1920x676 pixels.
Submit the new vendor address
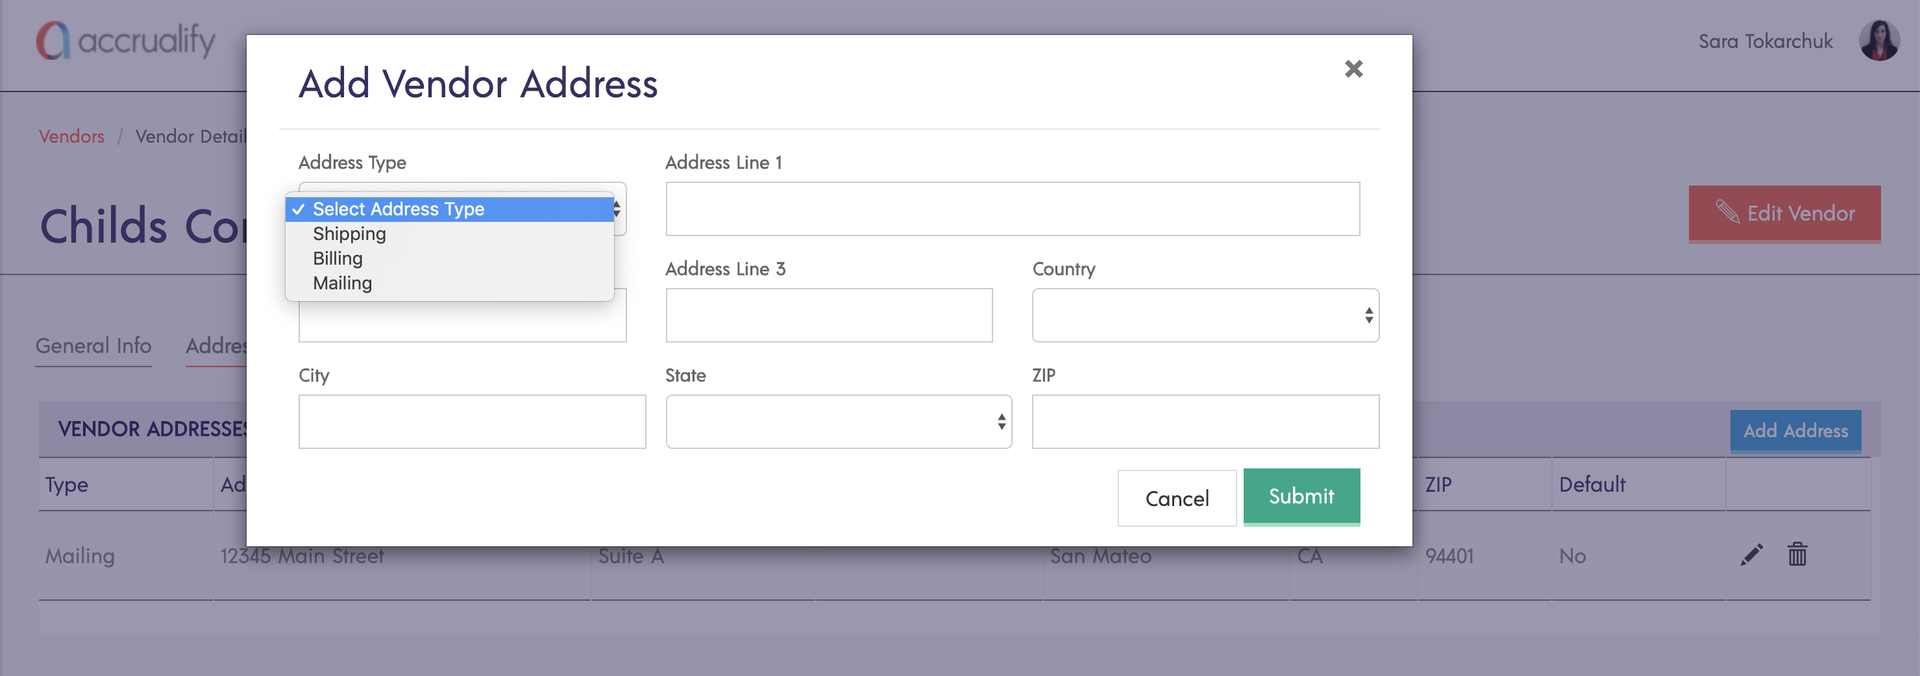1301,497
